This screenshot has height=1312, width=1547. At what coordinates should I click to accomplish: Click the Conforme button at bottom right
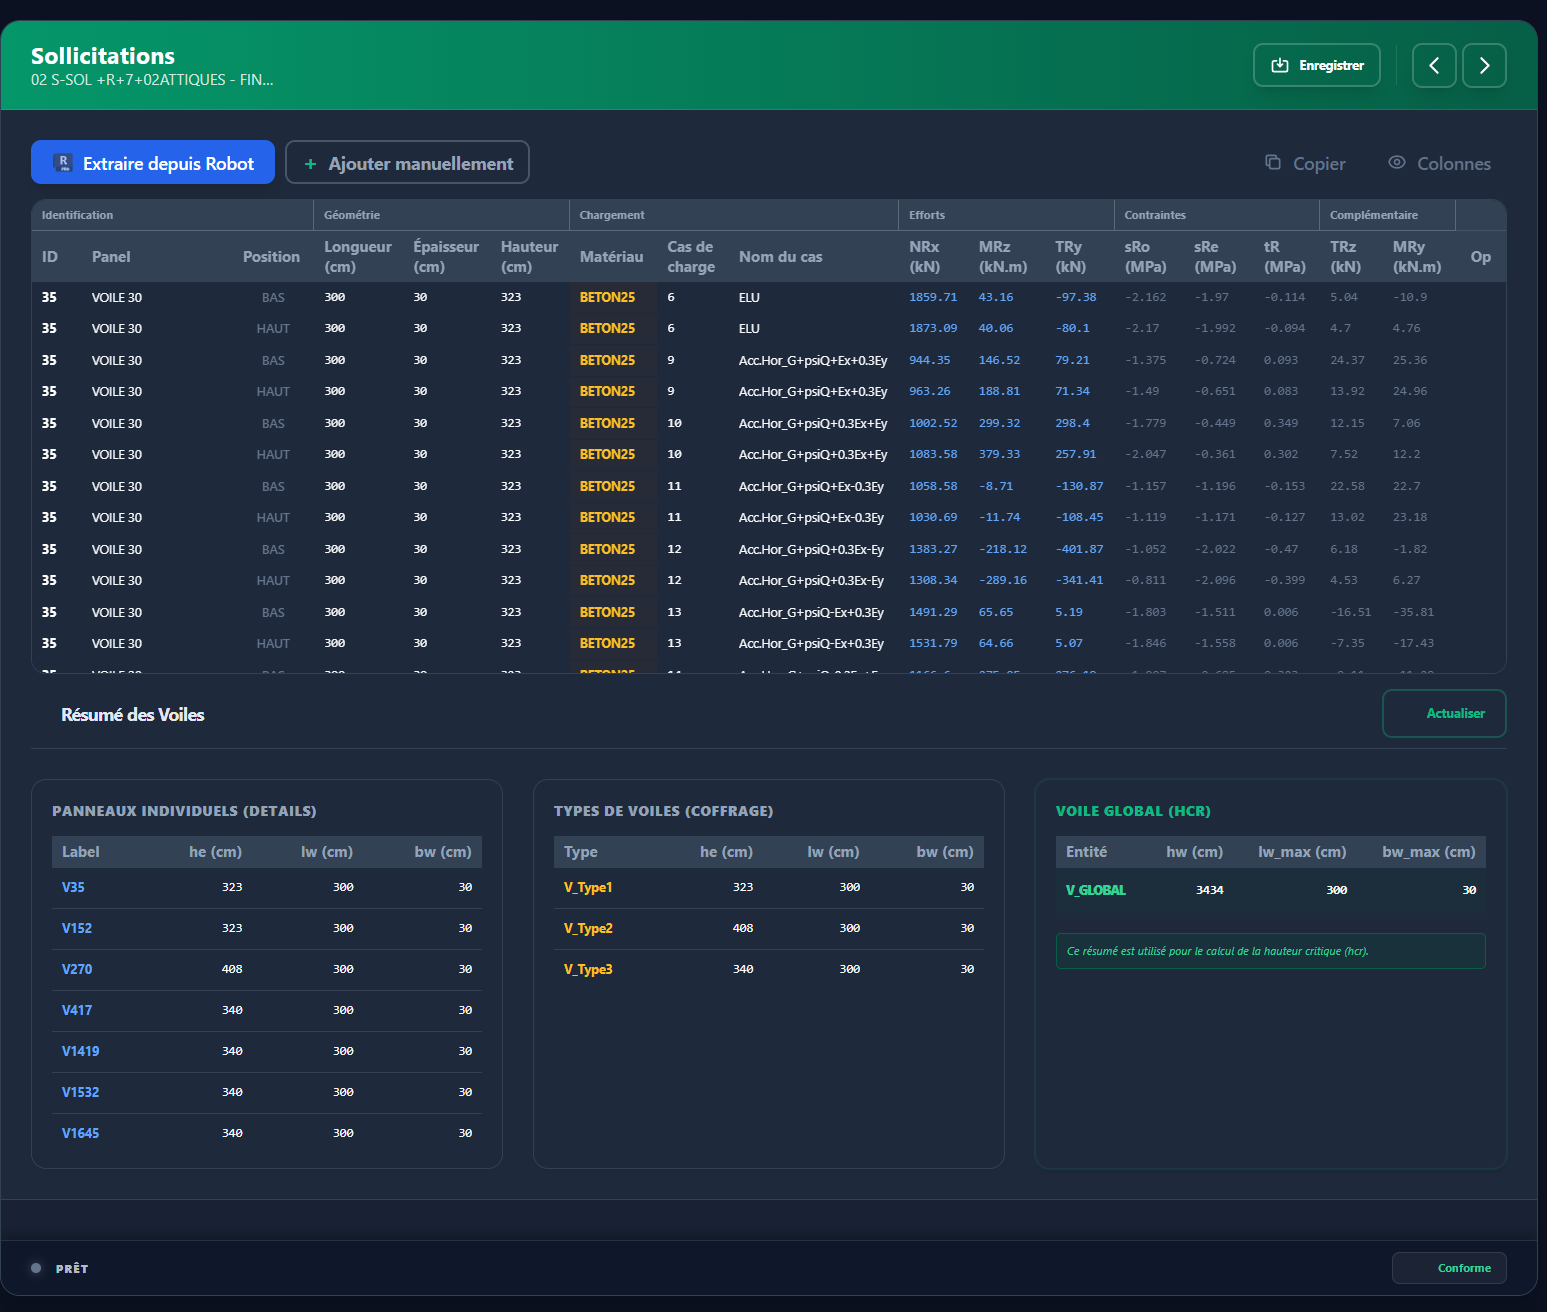(1449, 1267)
